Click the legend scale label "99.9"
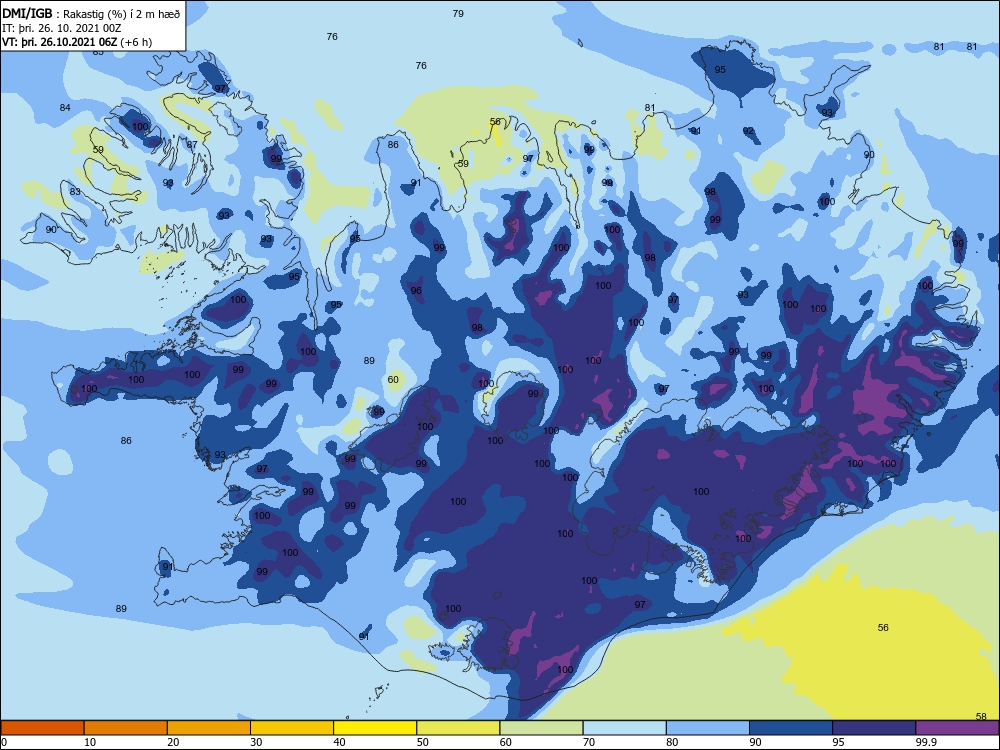Screen dimensions: 1000x750 (926, 742)
